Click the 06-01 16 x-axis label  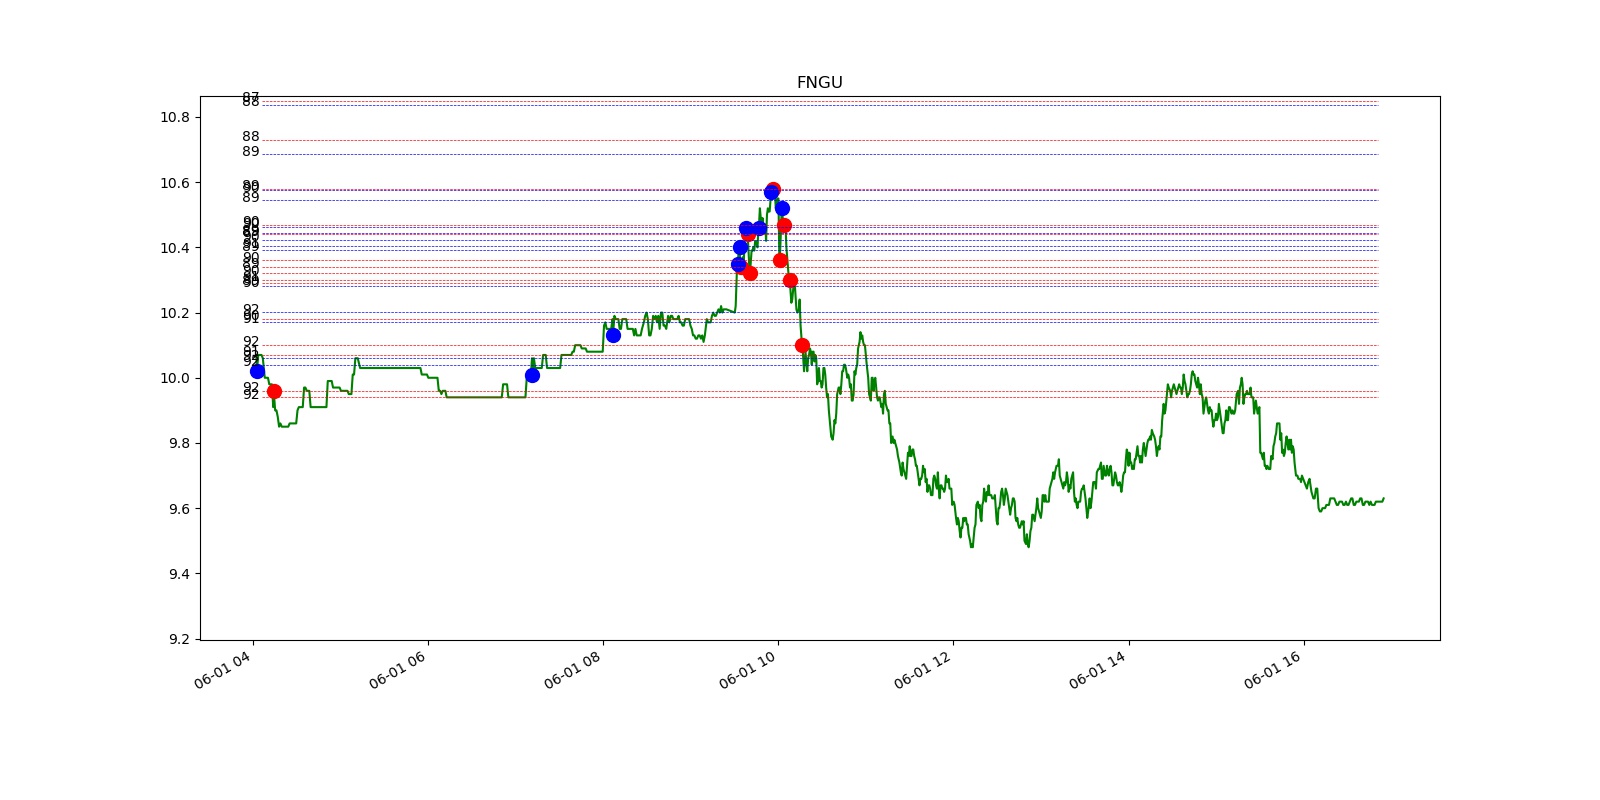pos(1272,669)
